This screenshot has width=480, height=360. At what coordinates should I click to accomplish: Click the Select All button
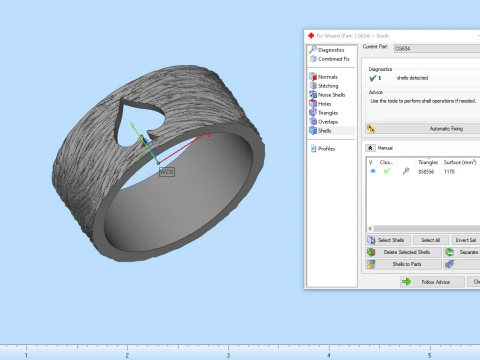point(431,240)
